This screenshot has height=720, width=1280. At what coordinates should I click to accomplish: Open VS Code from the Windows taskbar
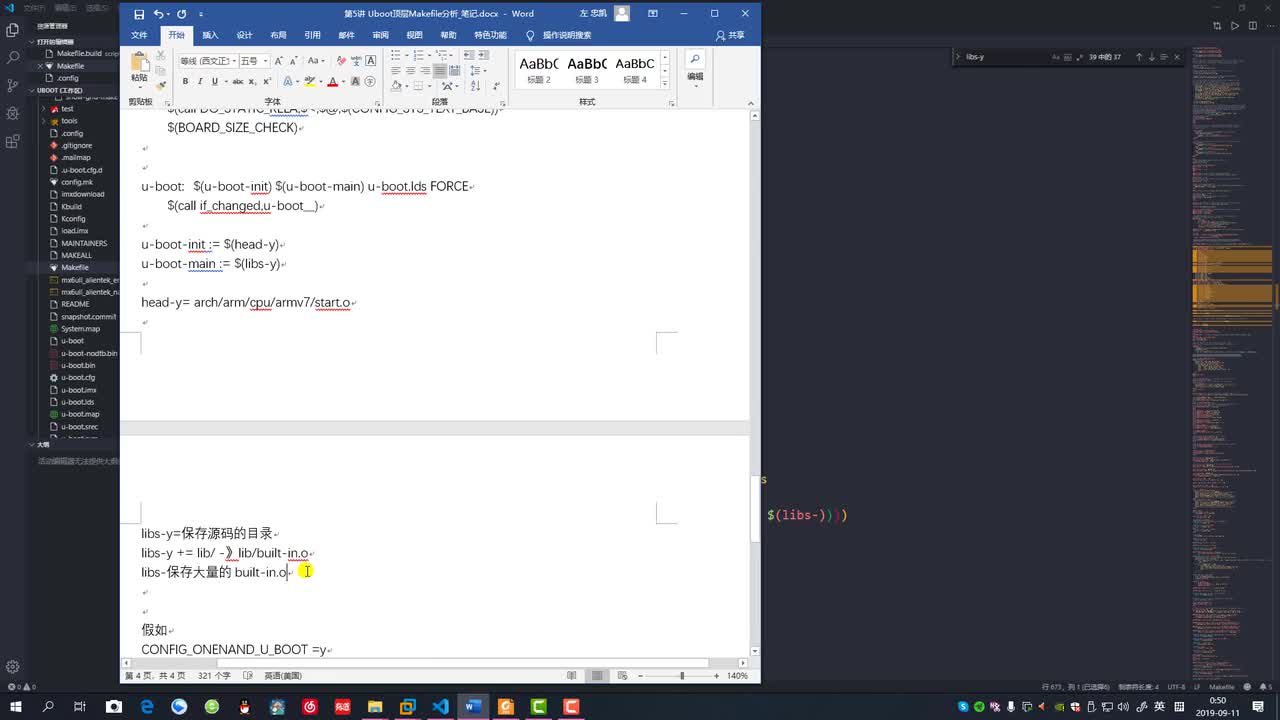point(440,706)
